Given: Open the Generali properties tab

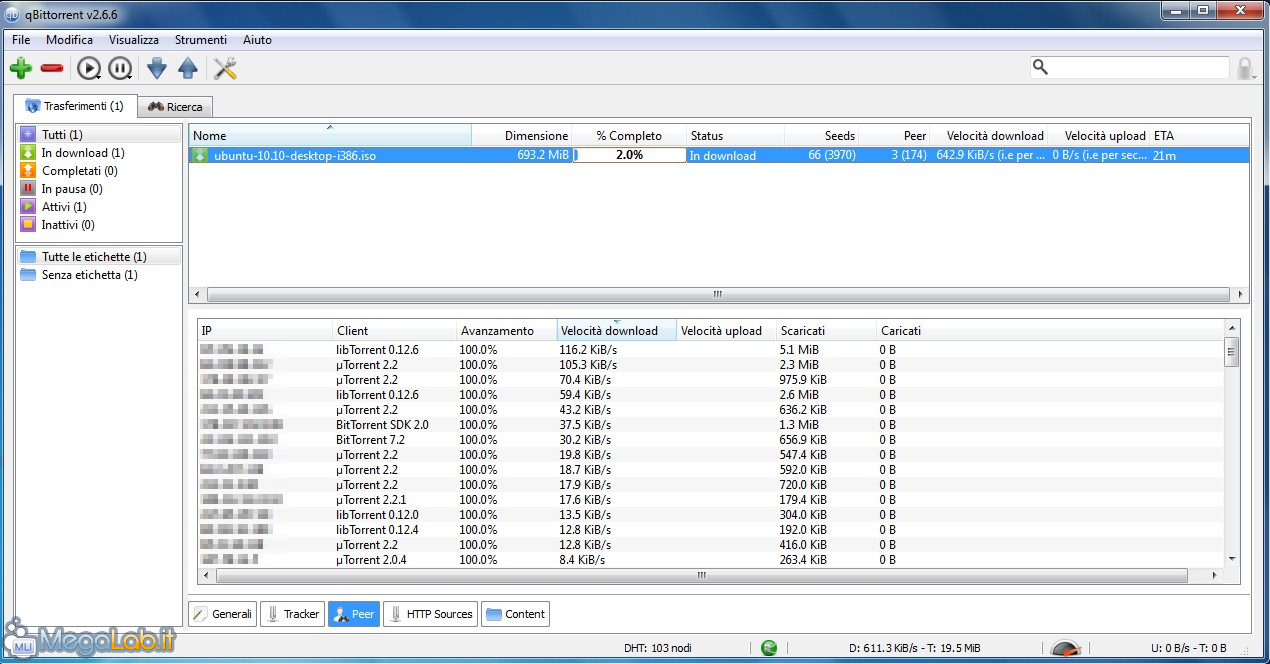Looking at the screenshot, I should pos(222,614).
